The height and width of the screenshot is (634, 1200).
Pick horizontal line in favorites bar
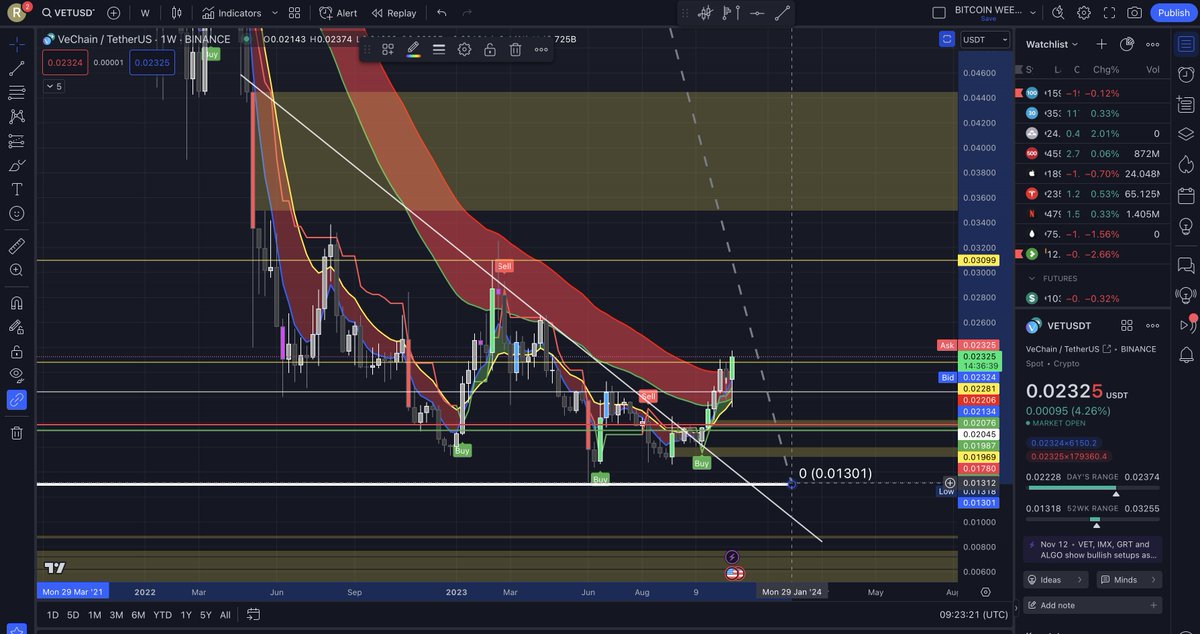[757, 13]
